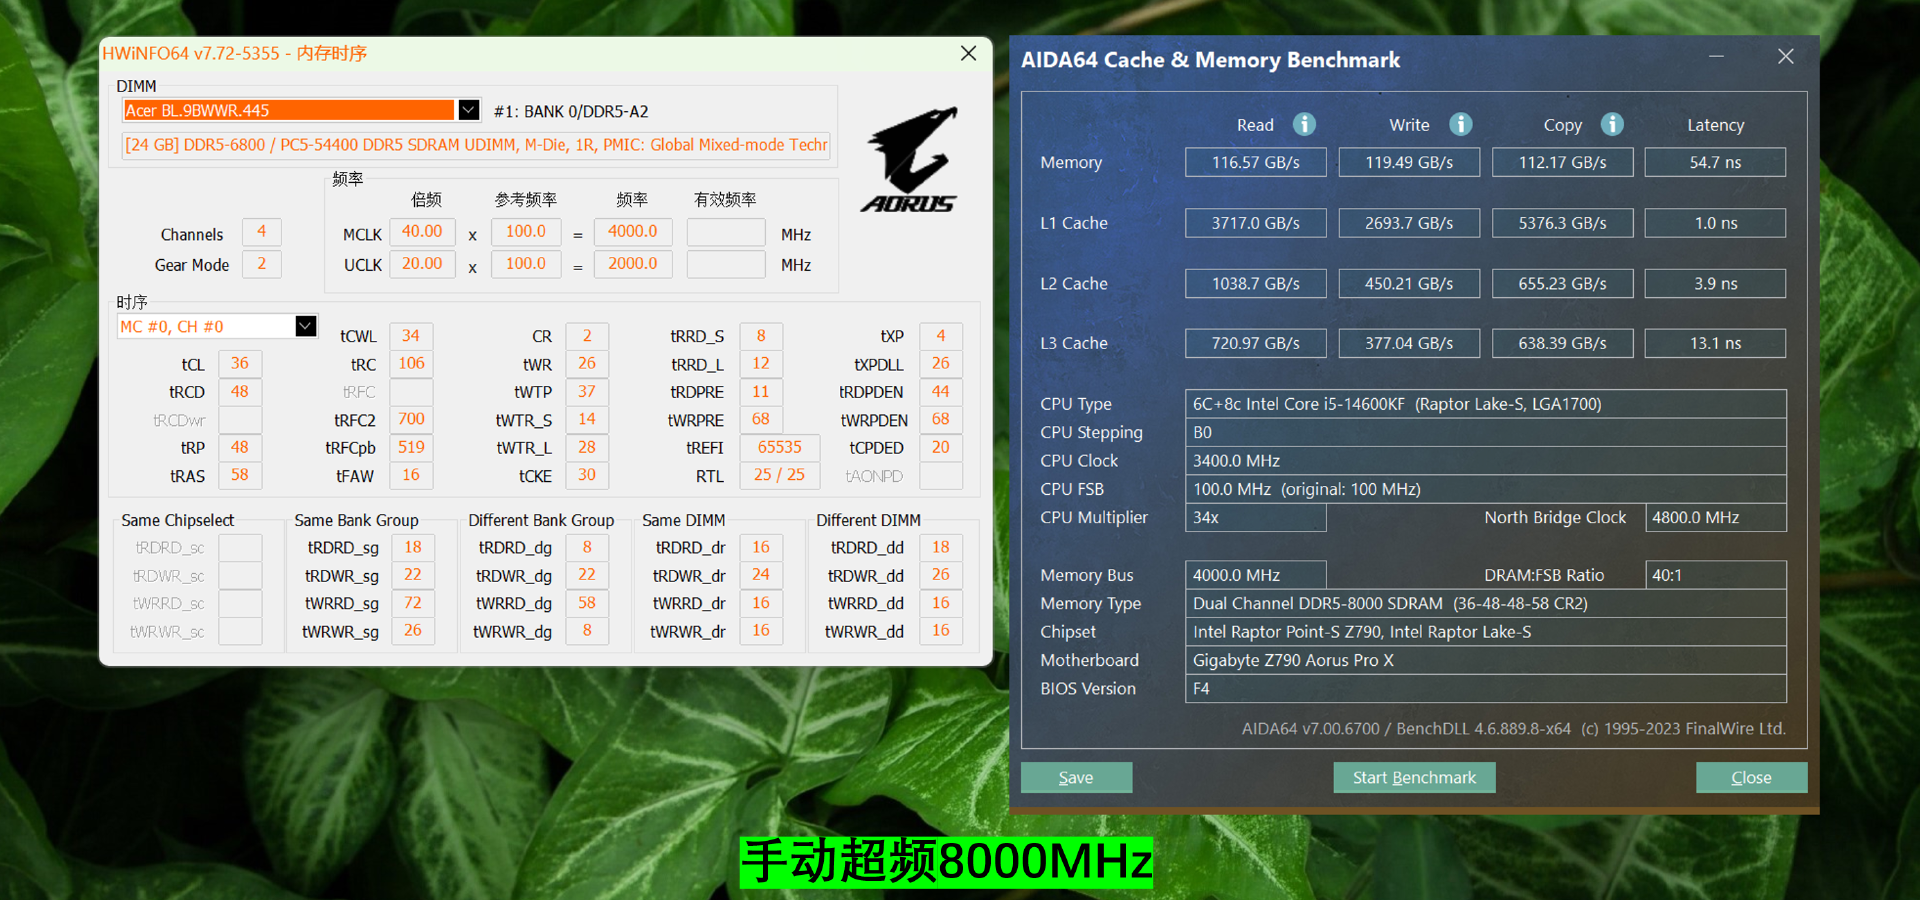
Task: Click L3 Cache Copy value 638.39 GB/s
Action: tap(1563, 343)
